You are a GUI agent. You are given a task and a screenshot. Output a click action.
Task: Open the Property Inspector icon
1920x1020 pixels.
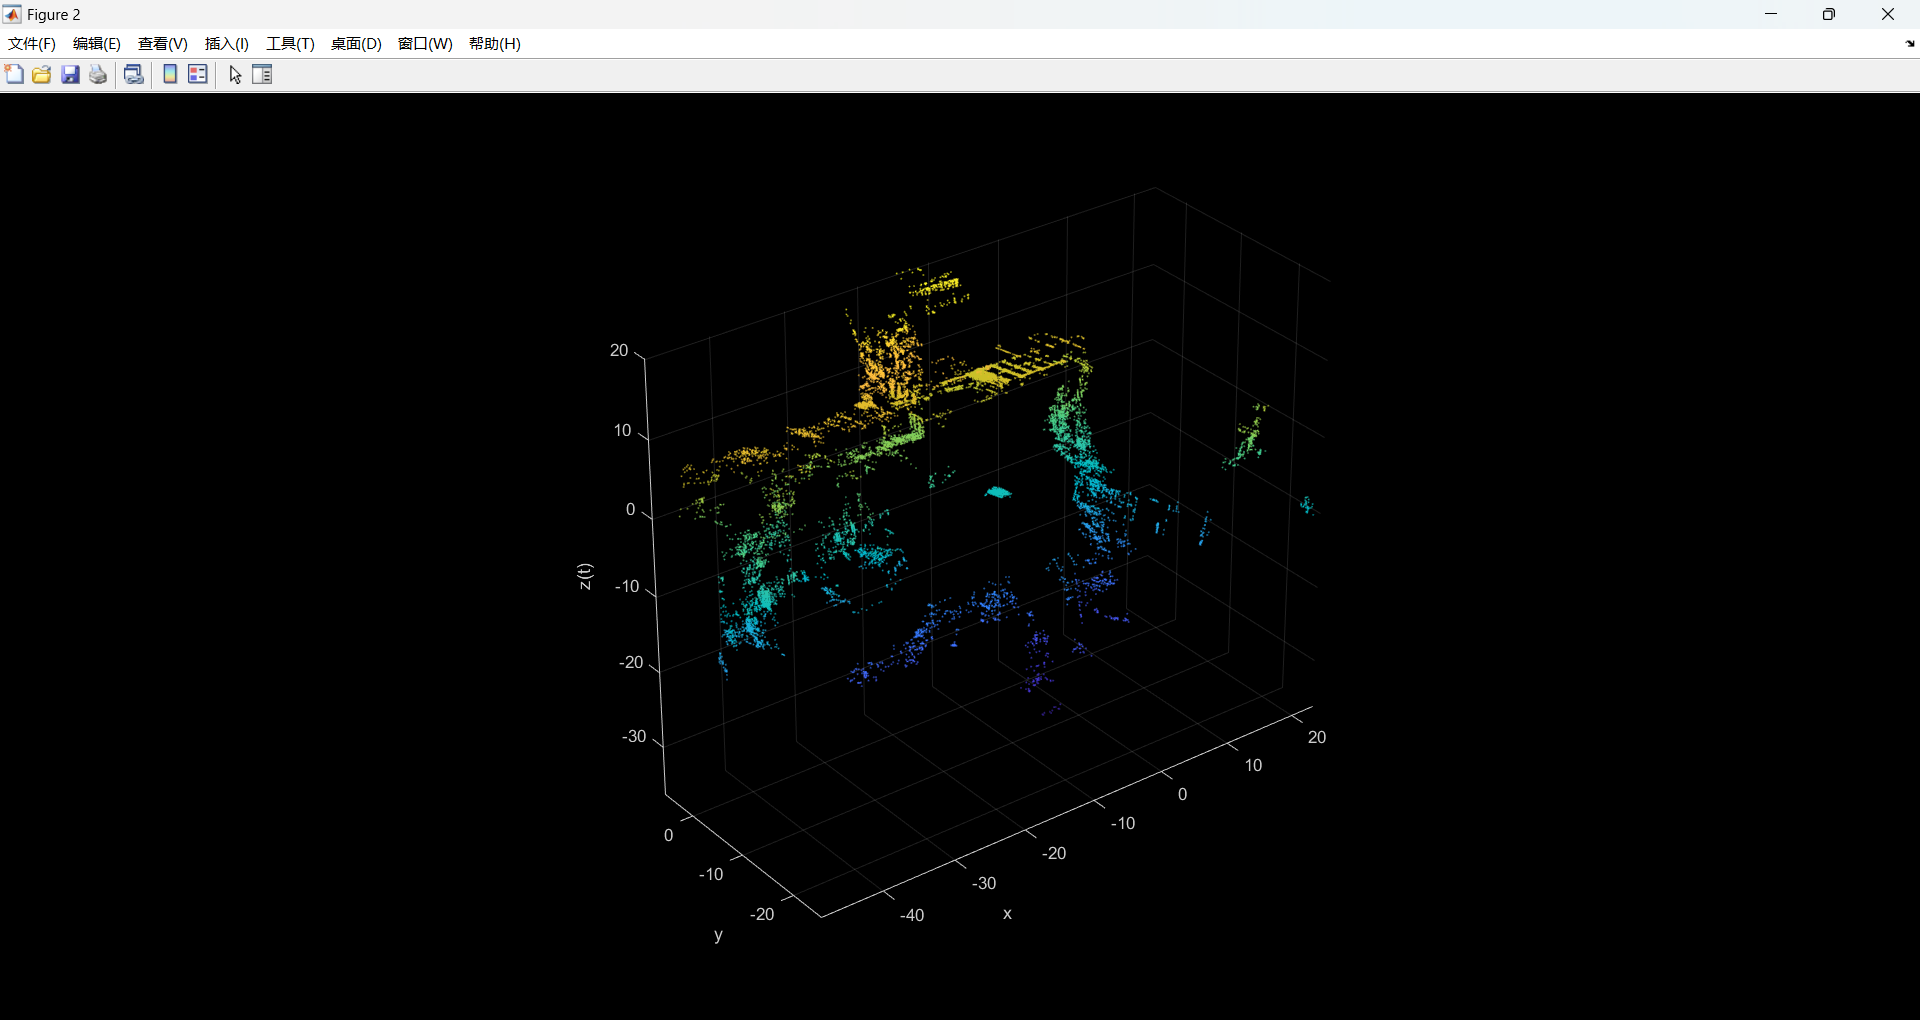pos(262,74)
